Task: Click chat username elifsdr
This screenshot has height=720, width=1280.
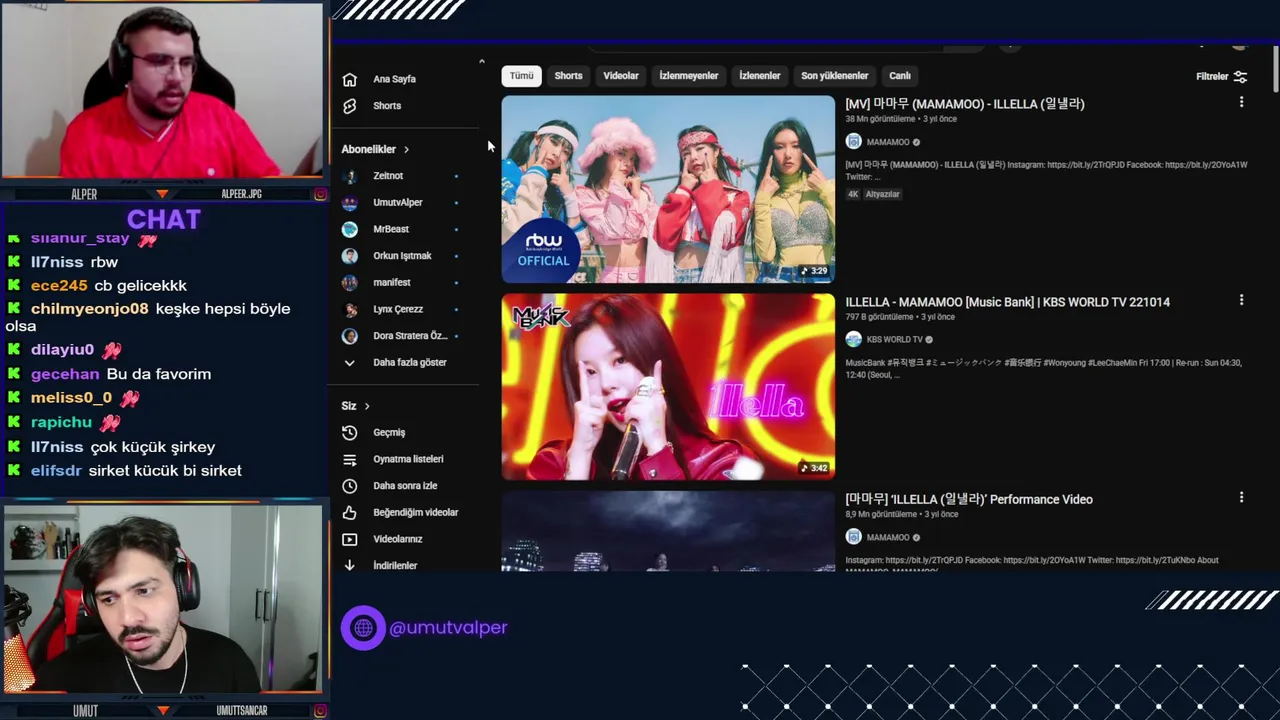Action: tap(56, 471)
